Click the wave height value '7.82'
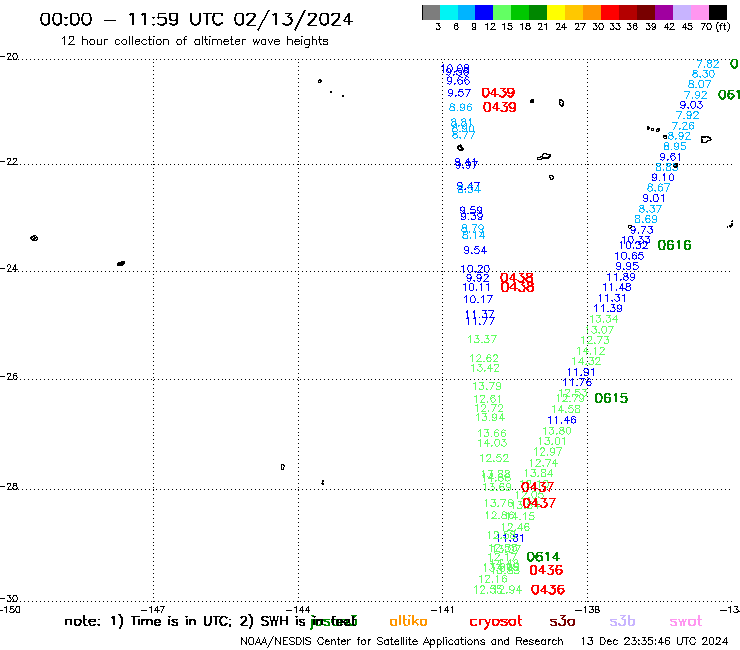This screenshot has height=650, width=740. [708, 64]
